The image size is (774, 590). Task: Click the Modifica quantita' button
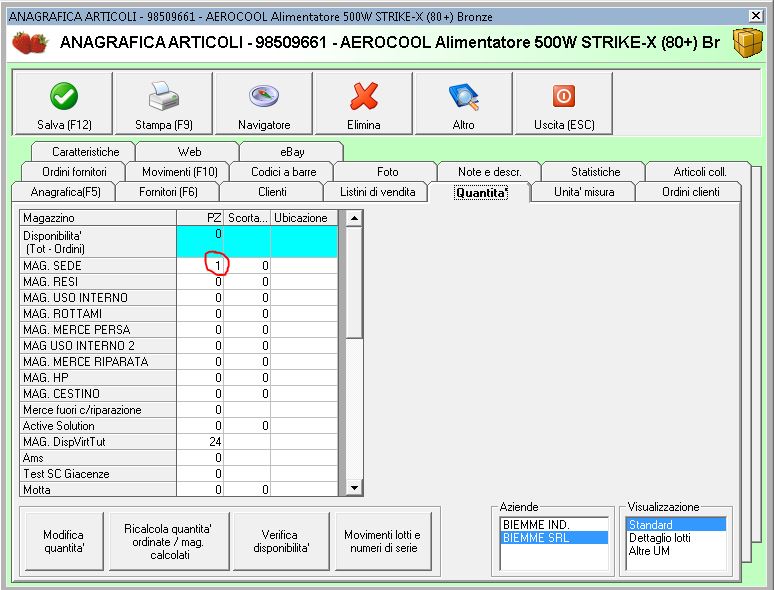[x=64, y=541]
